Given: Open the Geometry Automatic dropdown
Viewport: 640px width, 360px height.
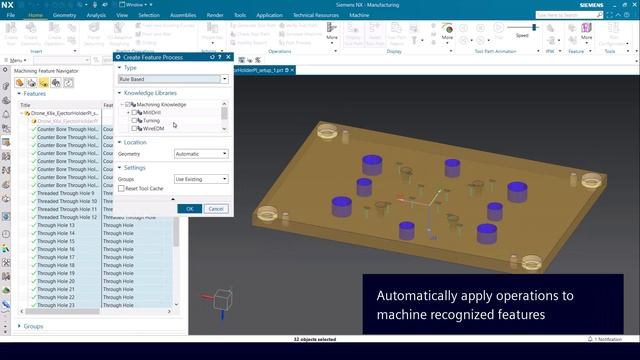Looking at the screenshot, I should (x=201, y=153).
